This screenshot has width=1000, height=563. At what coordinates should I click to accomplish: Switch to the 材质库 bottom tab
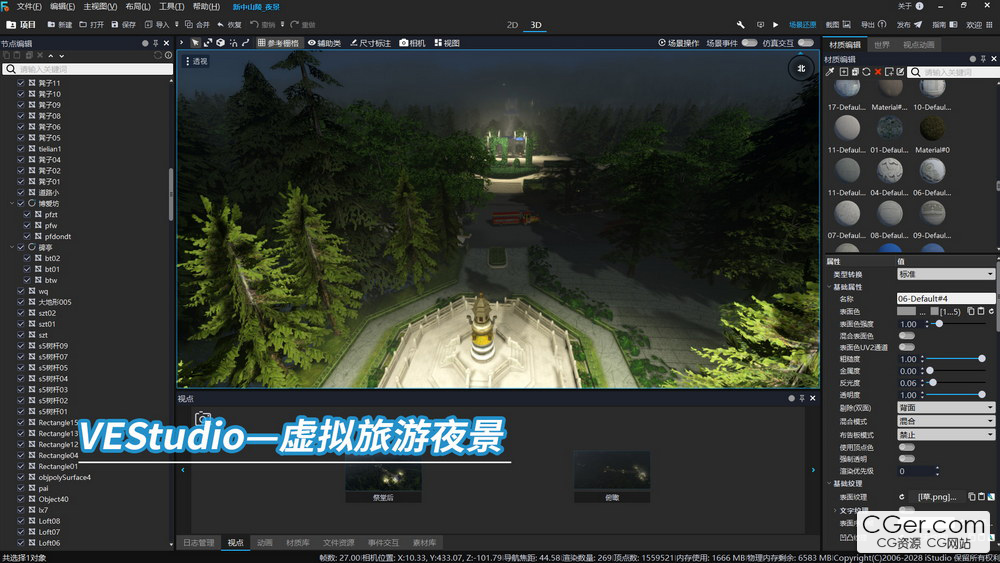pos(298,543)
